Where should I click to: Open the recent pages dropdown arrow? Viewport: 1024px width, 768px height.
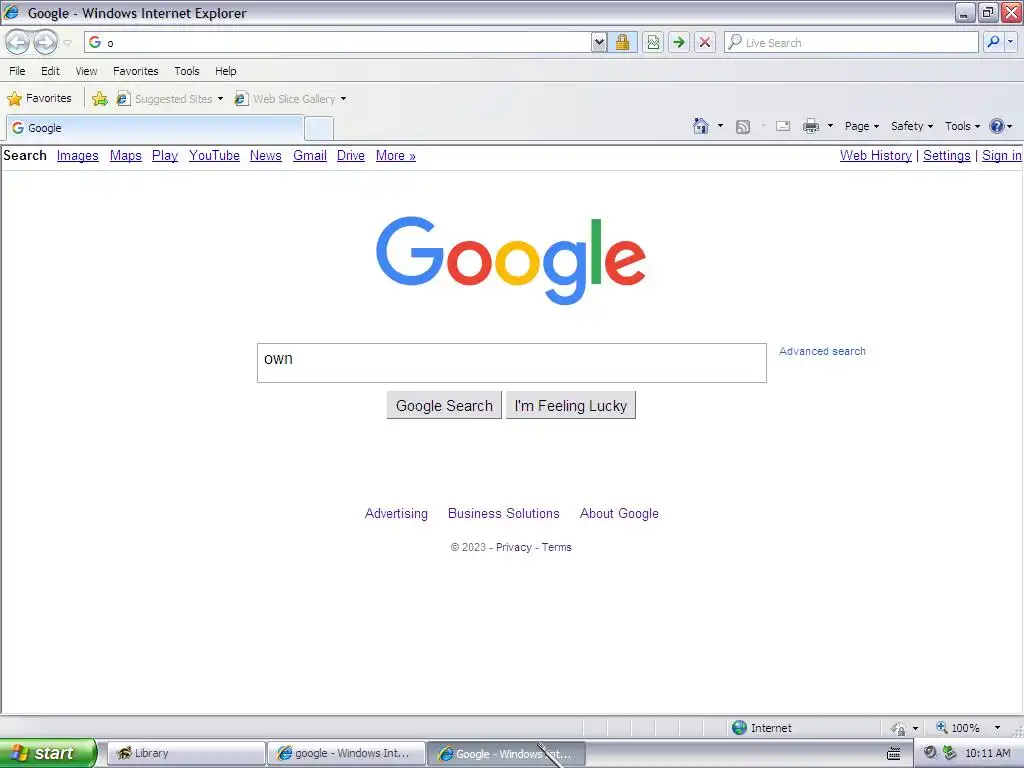[x=67, y=43]
